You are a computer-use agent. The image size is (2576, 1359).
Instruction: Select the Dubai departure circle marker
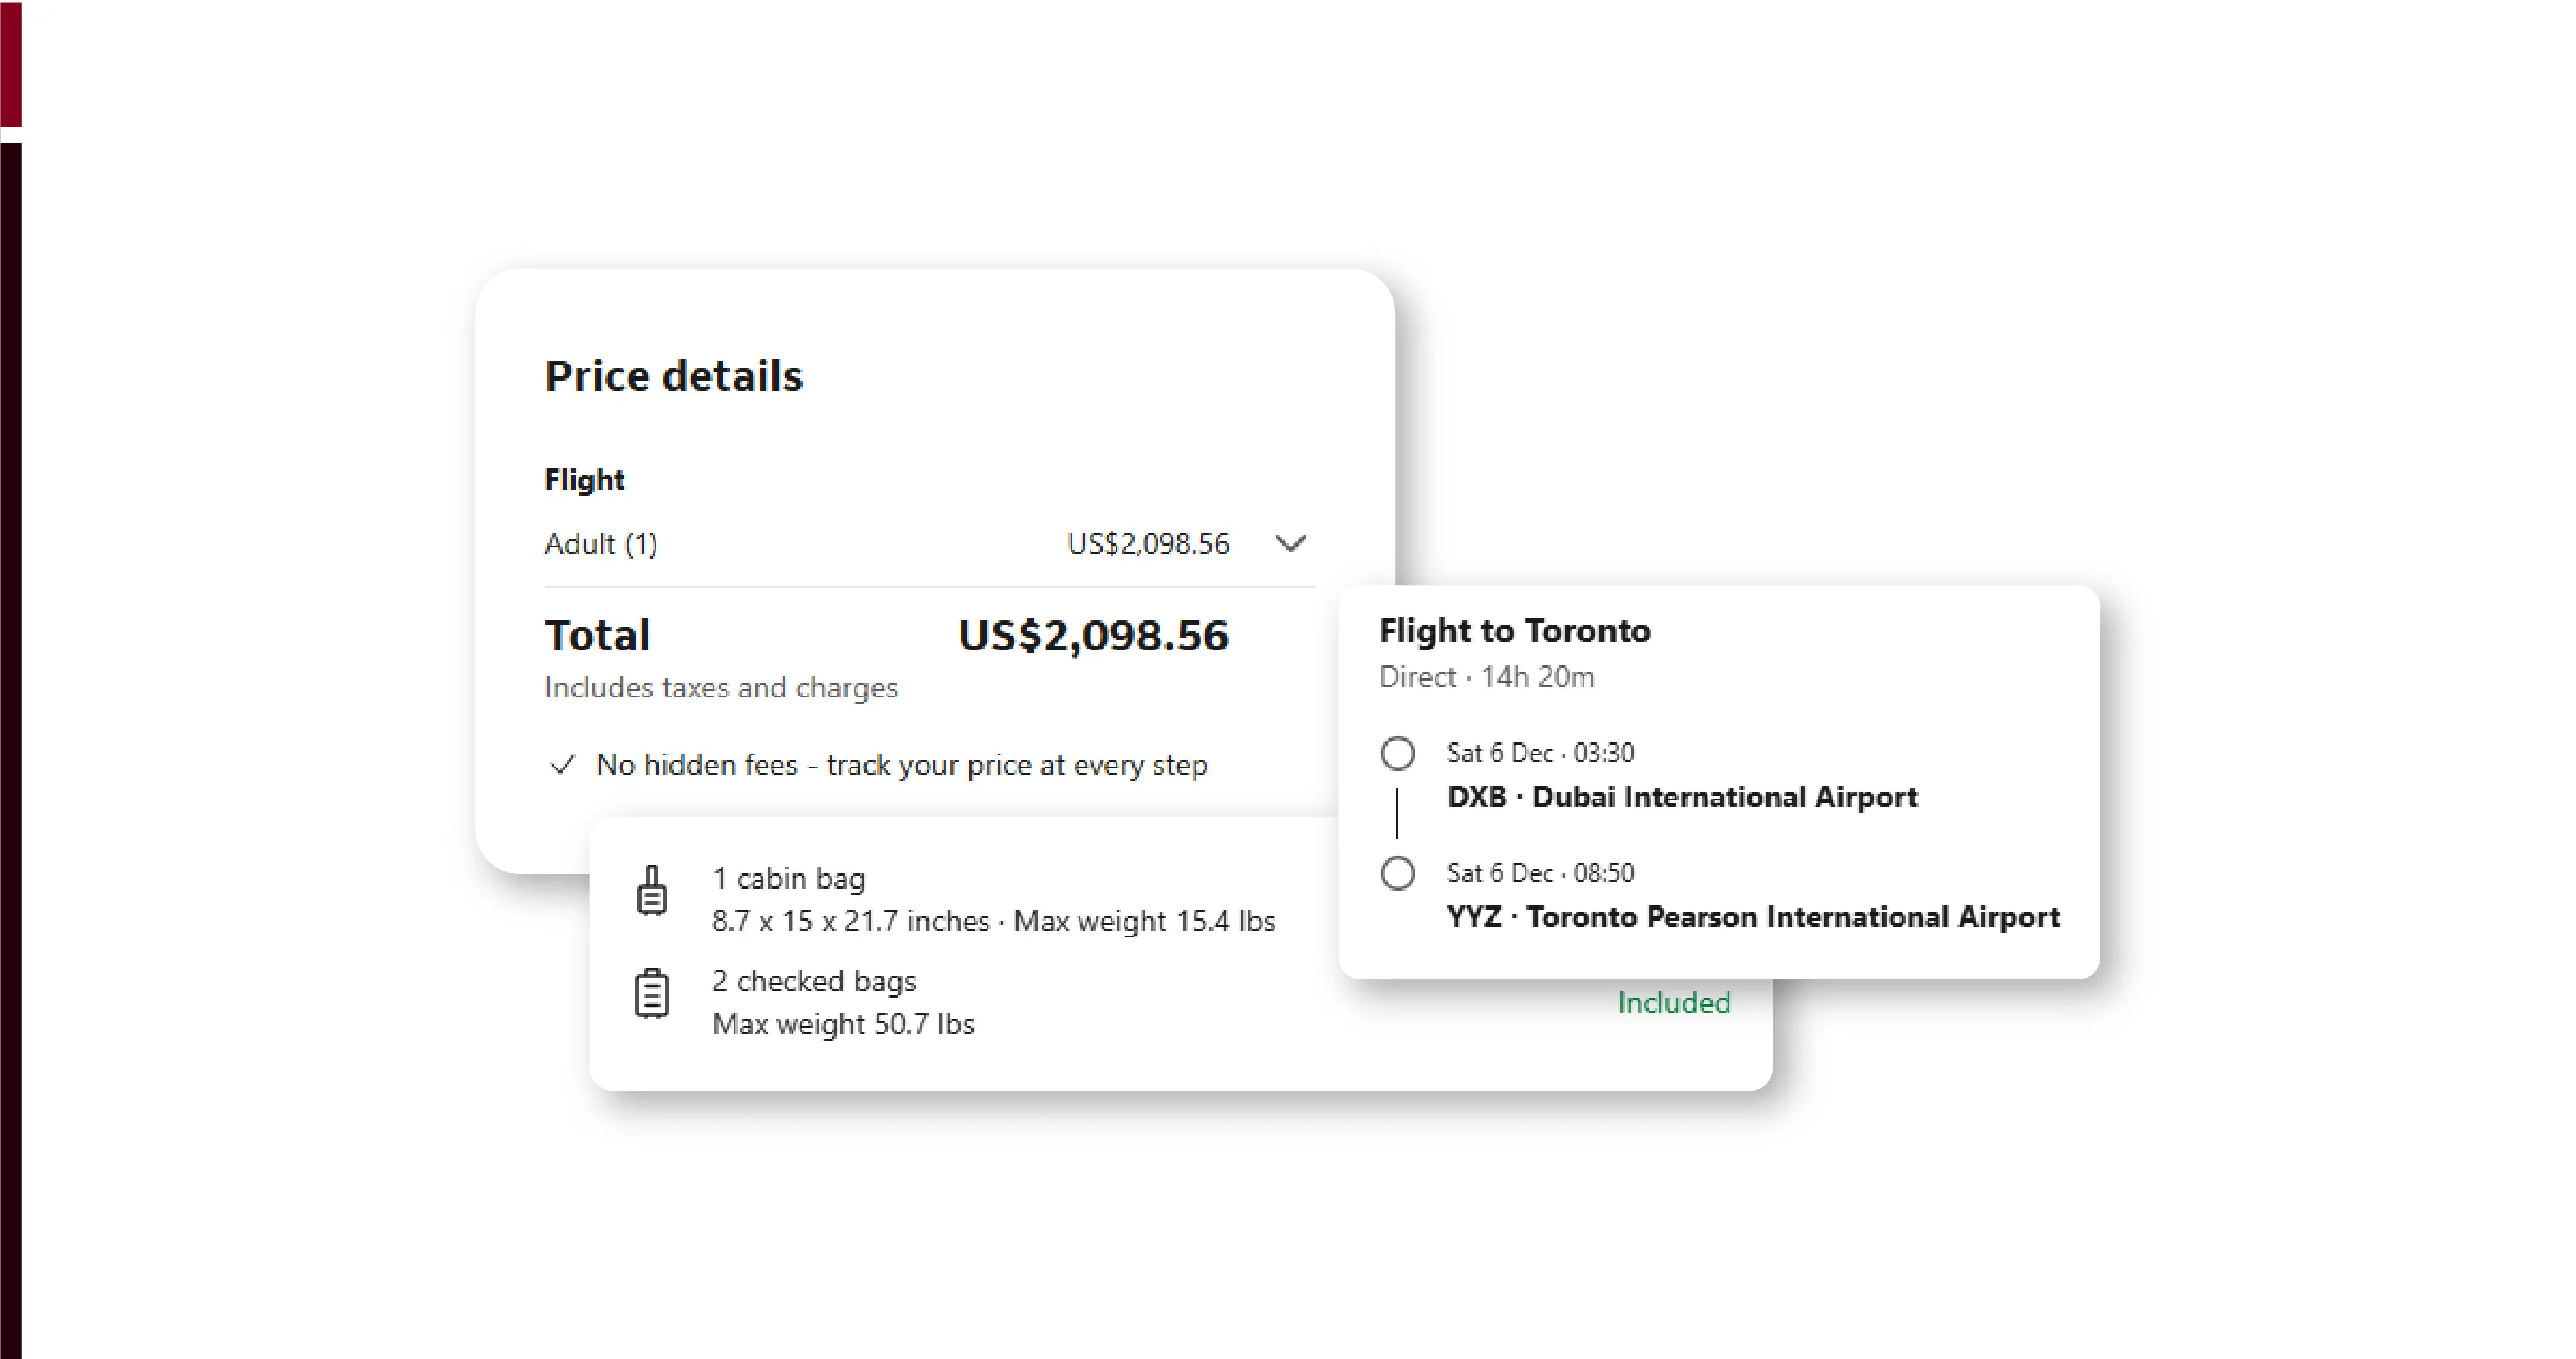click(1397, 753)
